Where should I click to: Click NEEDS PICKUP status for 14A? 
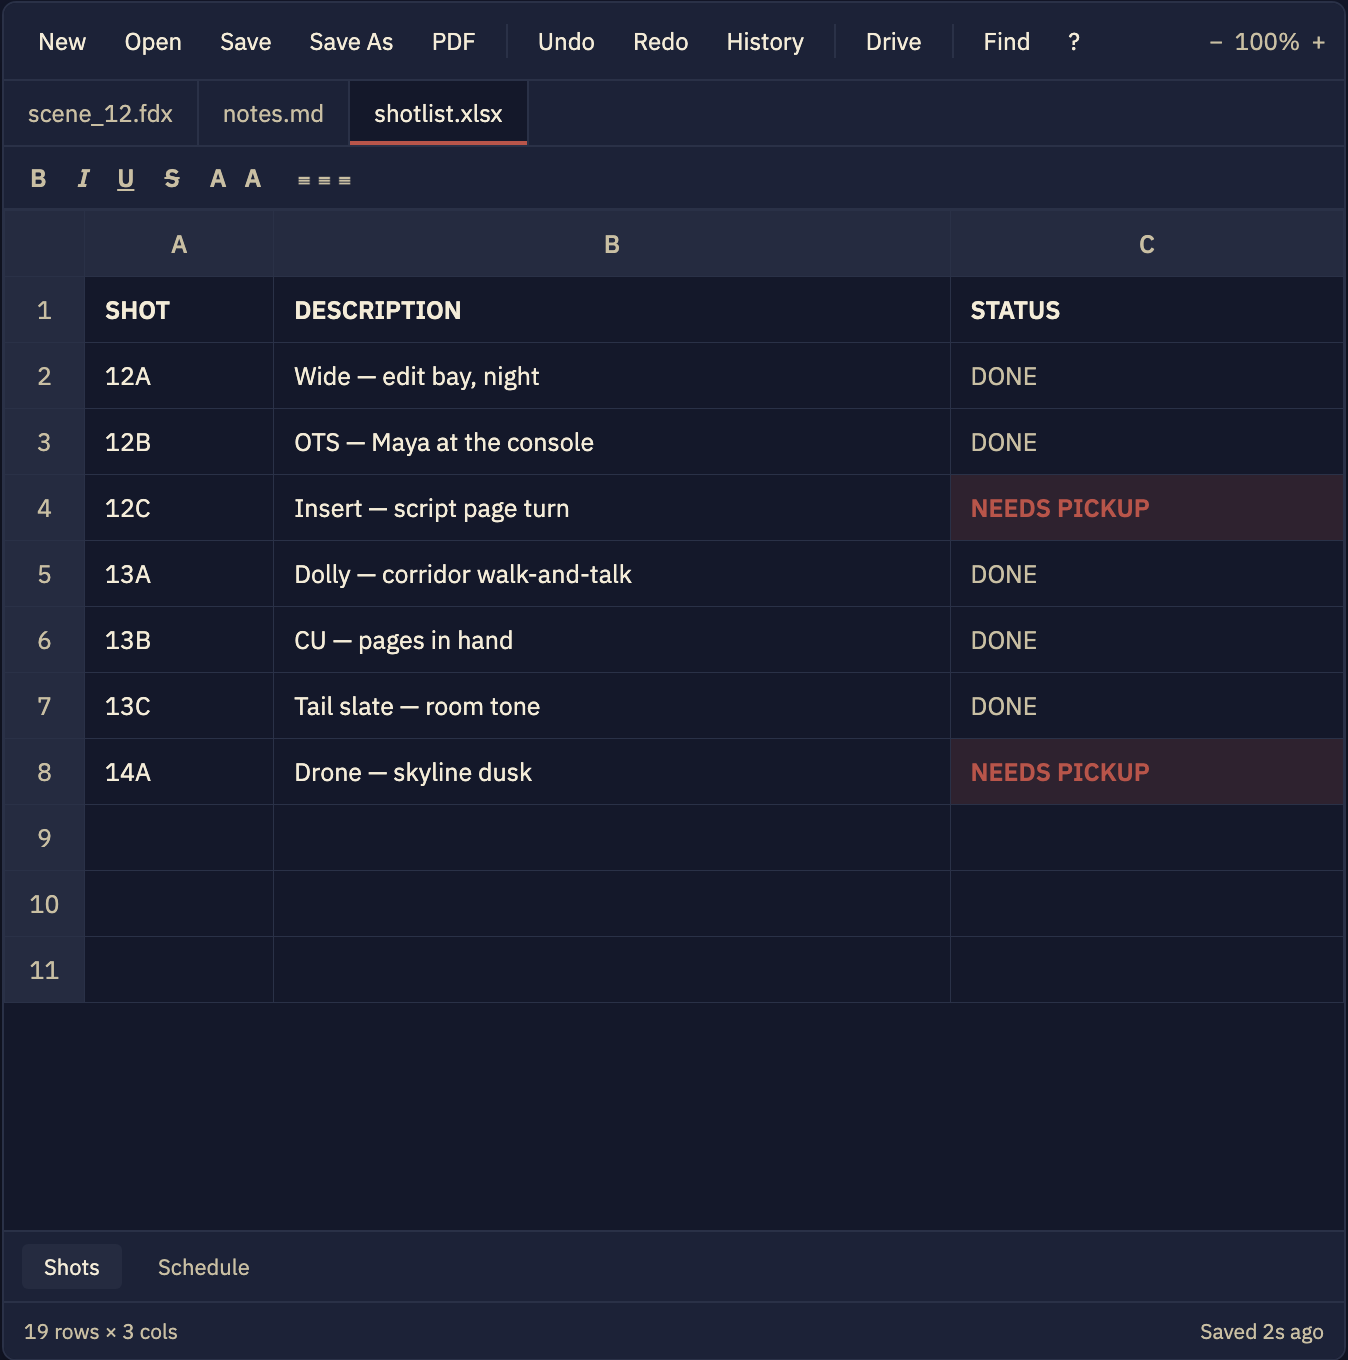1147,772
